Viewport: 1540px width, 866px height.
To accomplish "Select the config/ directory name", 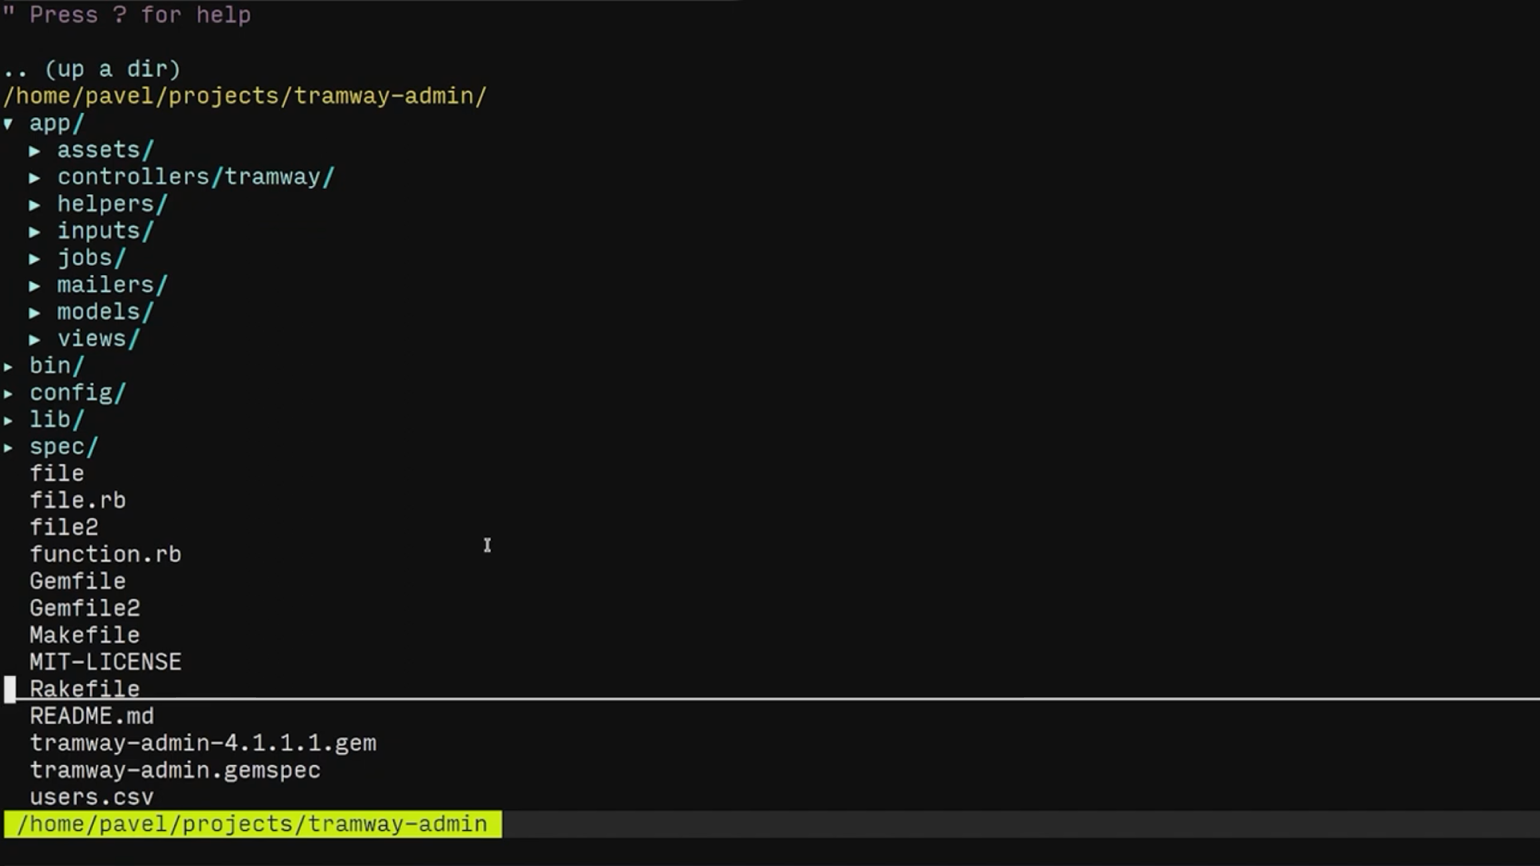I will pyautogui.click(x=78, y=393).
